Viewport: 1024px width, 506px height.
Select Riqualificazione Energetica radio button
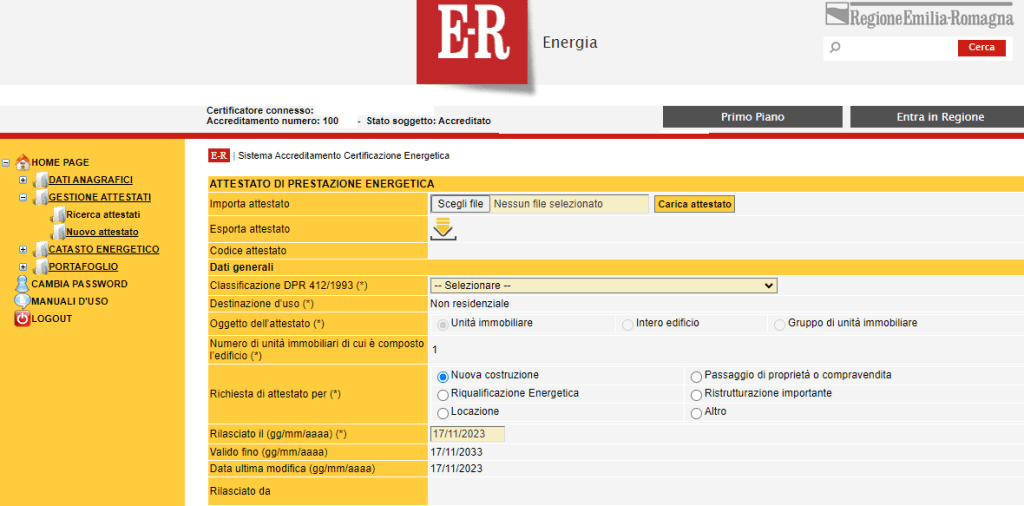click(x=443, y=395)
